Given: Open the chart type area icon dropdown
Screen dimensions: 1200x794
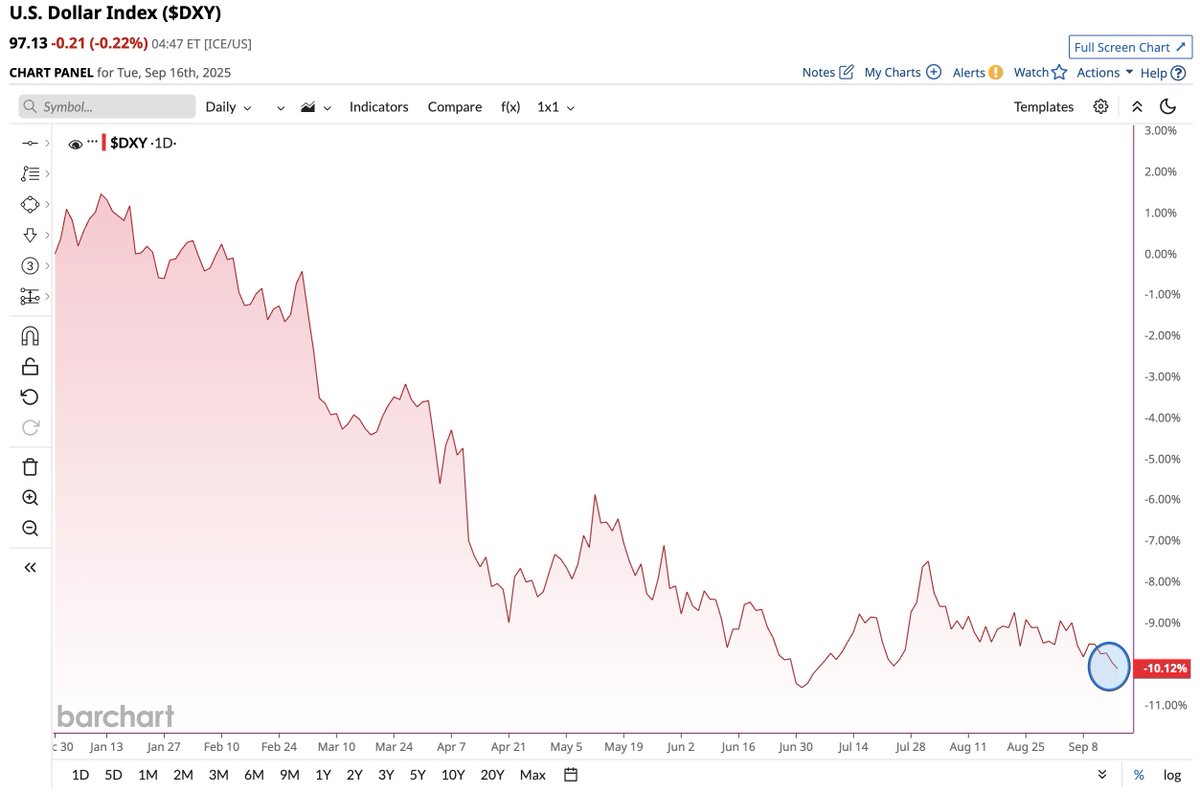Looking at the screenshot, I should coord(315,106).
